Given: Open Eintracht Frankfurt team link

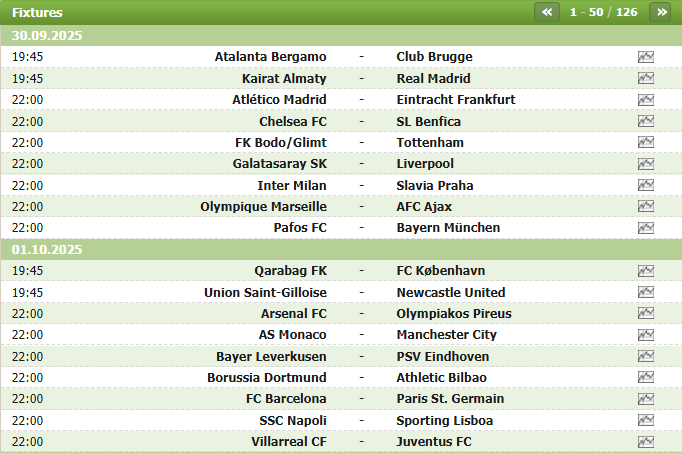Looking at the screenshot, I should coord(455,100).
